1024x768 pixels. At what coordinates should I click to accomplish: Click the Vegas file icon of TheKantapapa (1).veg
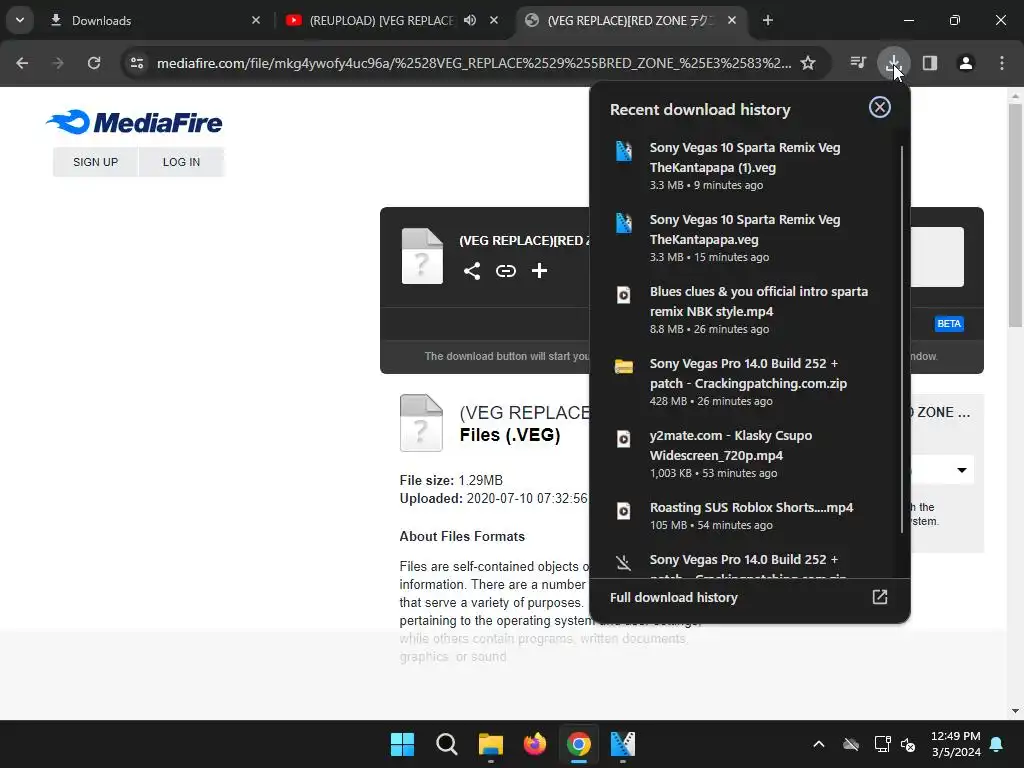(624, 151)
